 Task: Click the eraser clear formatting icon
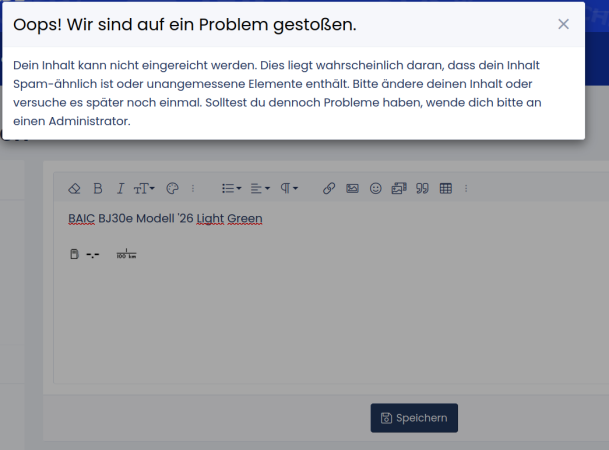[x=74, y=188]
